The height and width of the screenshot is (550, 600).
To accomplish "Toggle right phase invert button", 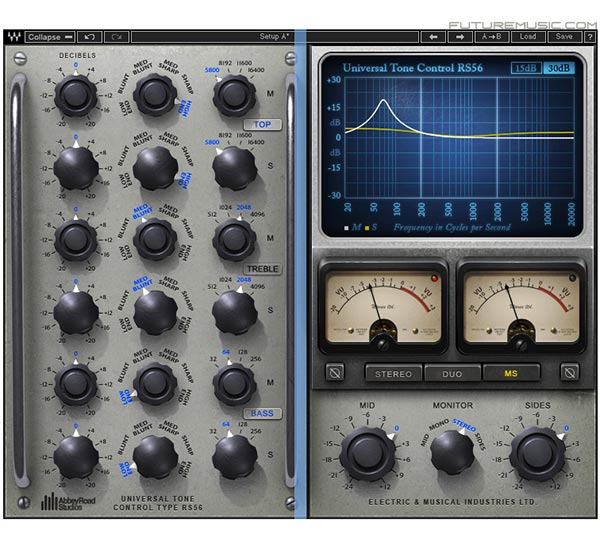I will coord(570,372).
